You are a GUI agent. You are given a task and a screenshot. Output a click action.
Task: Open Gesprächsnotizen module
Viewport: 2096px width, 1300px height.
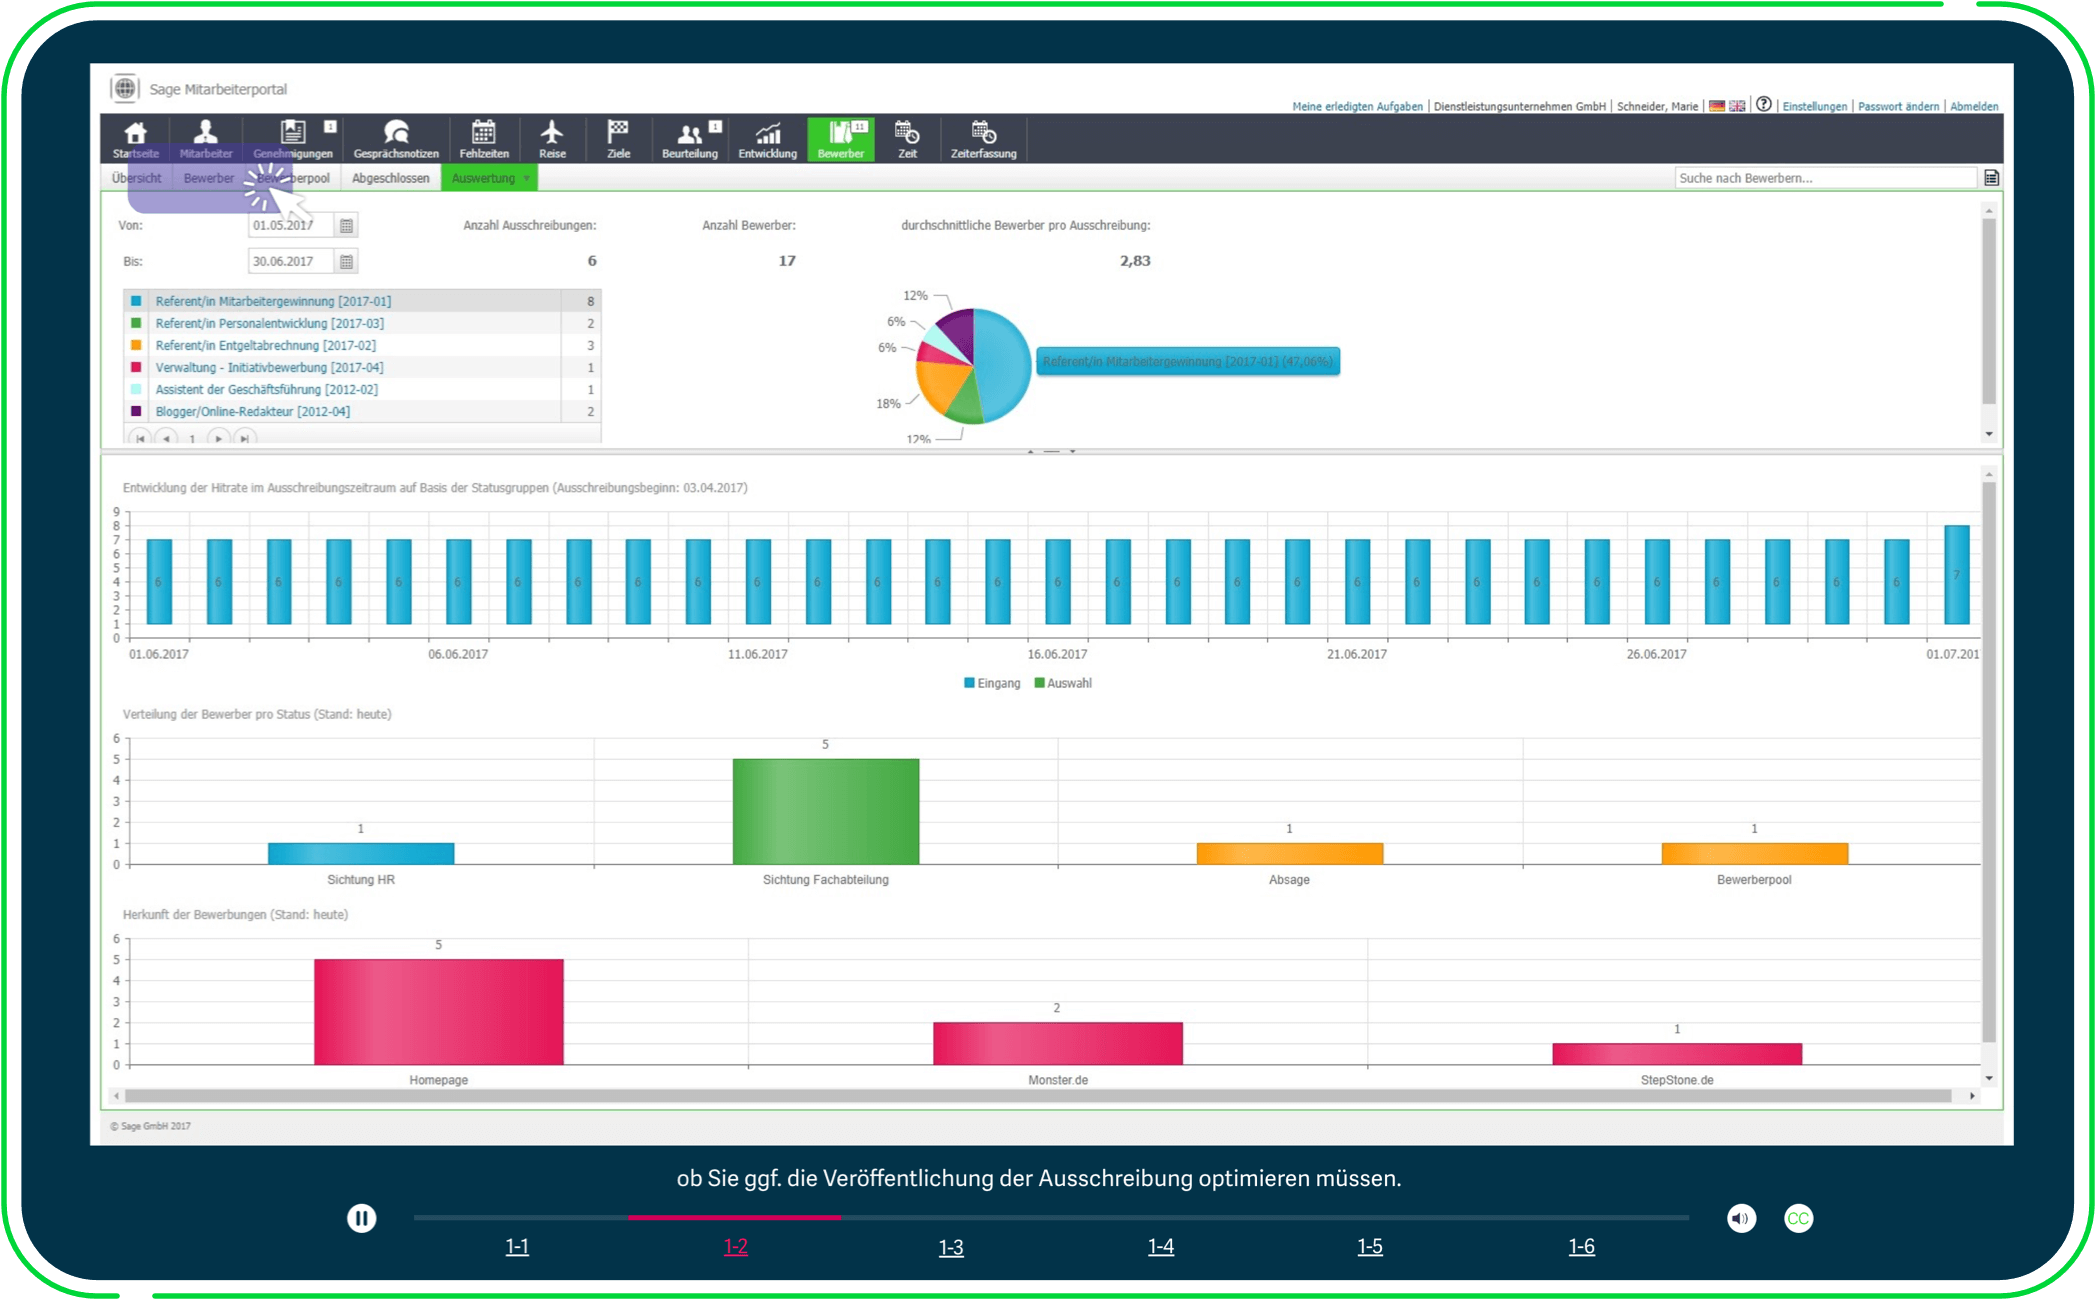pos(396,138)
